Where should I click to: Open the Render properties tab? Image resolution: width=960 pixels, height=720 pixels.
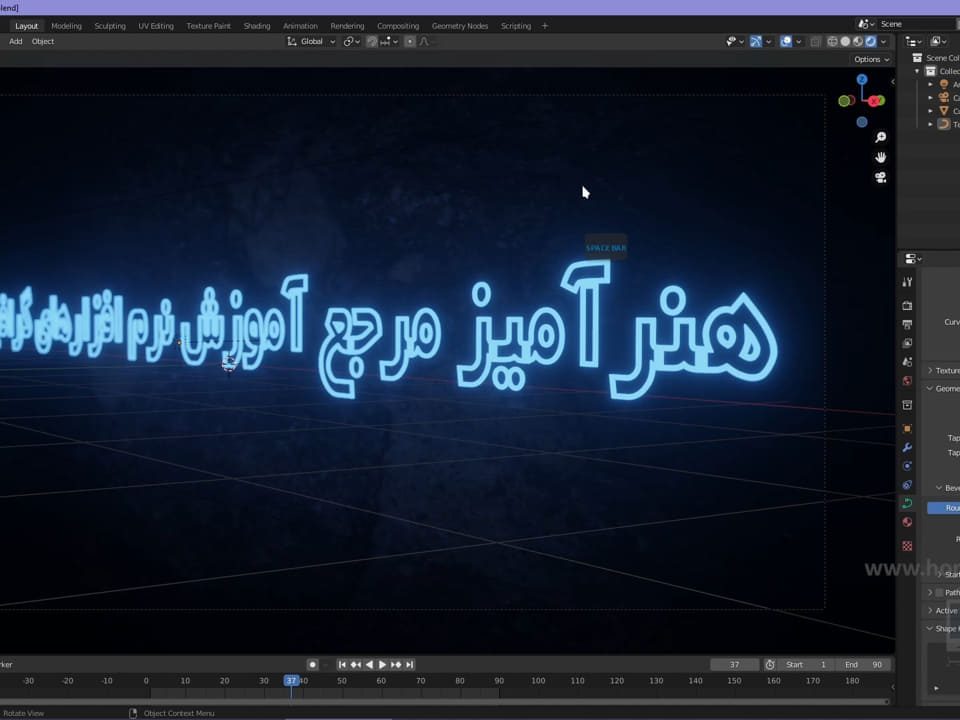click(x=907, y=306)
